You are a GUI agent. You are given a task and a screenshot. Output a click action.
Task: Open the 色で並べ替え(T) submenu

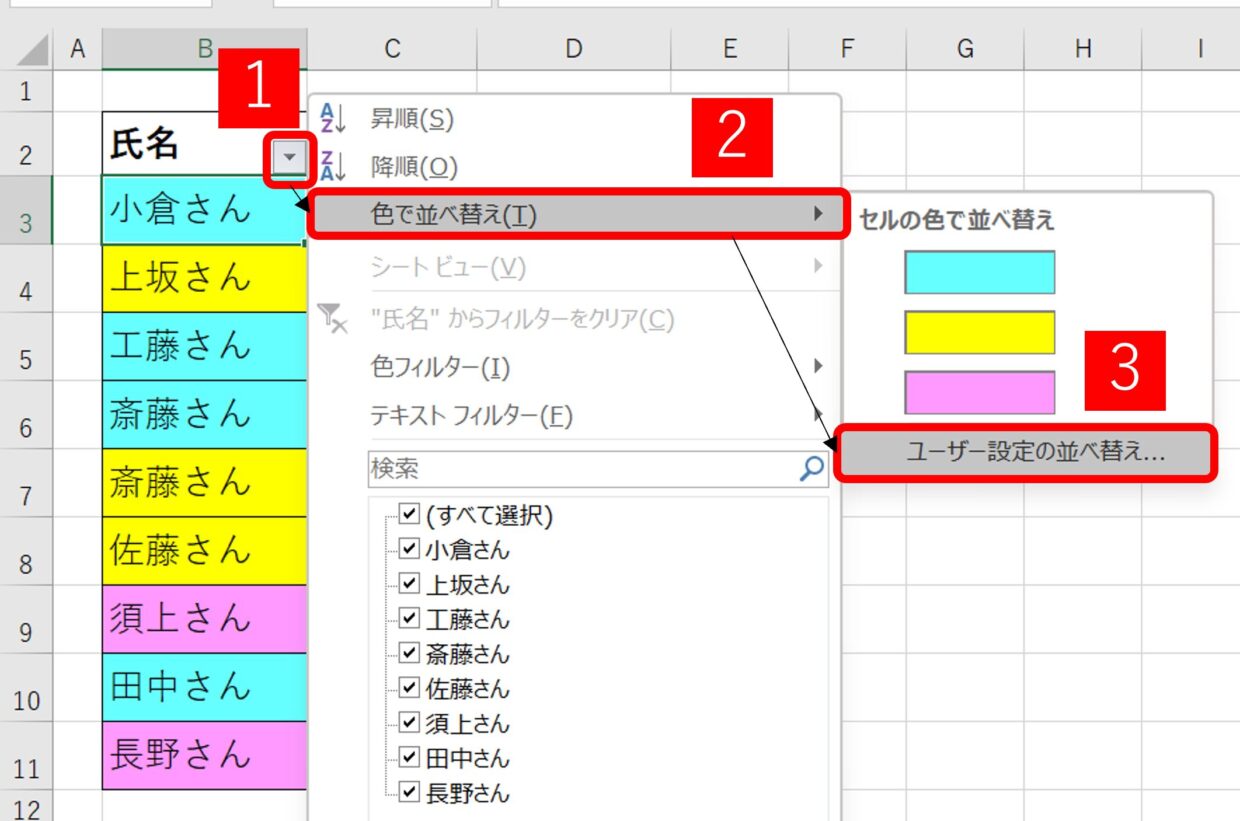578,213
